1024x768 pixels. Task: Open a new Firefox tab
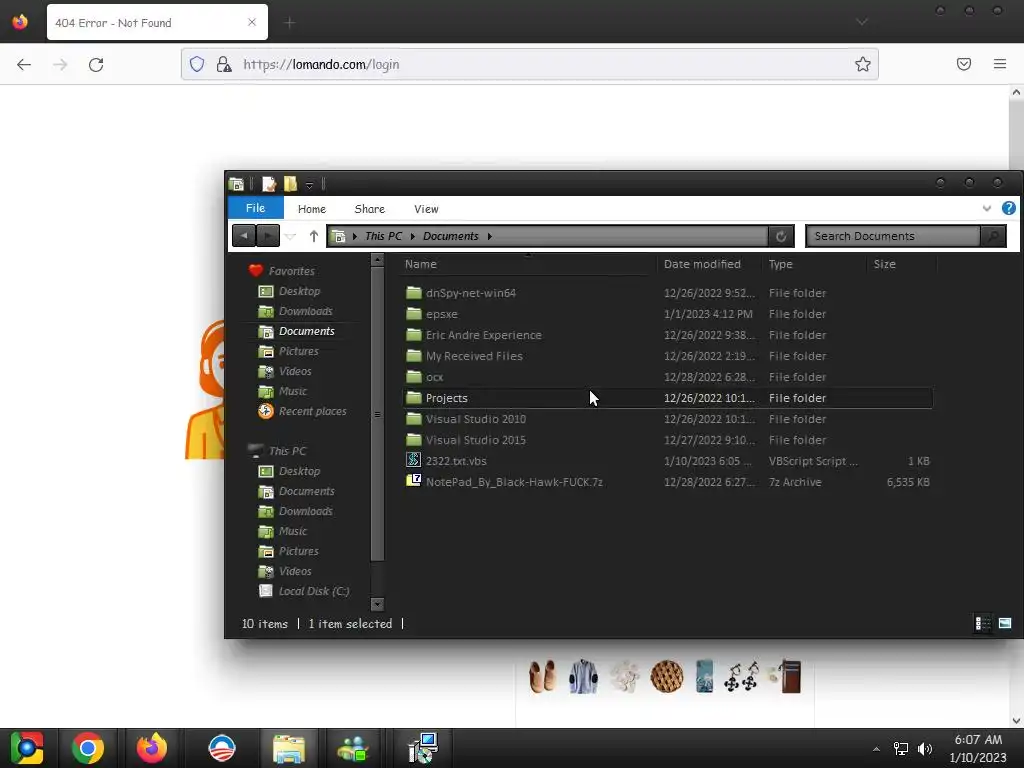pos(289,23)
